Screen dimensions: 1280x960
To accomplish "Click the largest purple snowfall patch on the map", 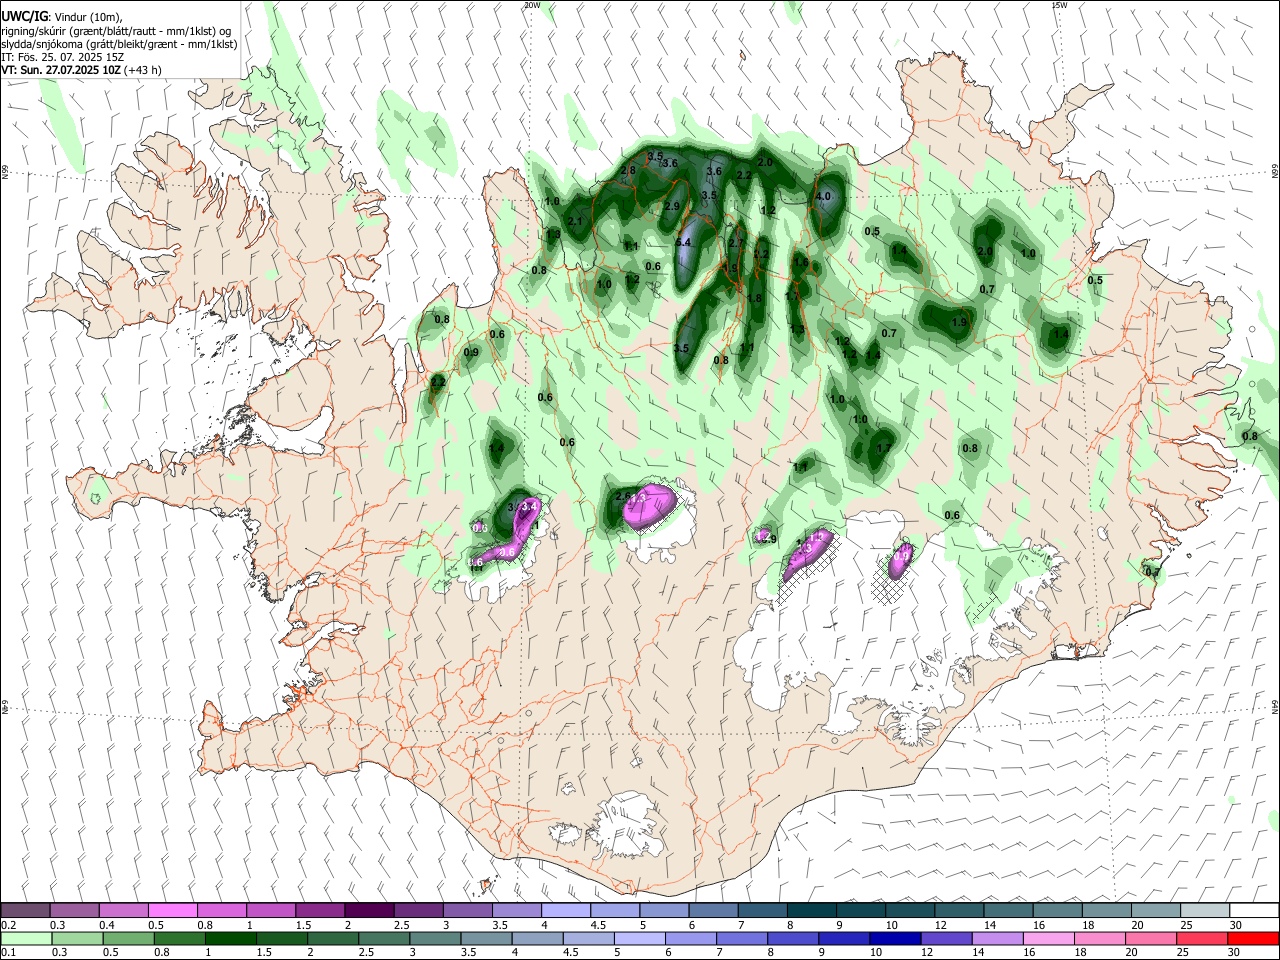I will click(650, 506).
